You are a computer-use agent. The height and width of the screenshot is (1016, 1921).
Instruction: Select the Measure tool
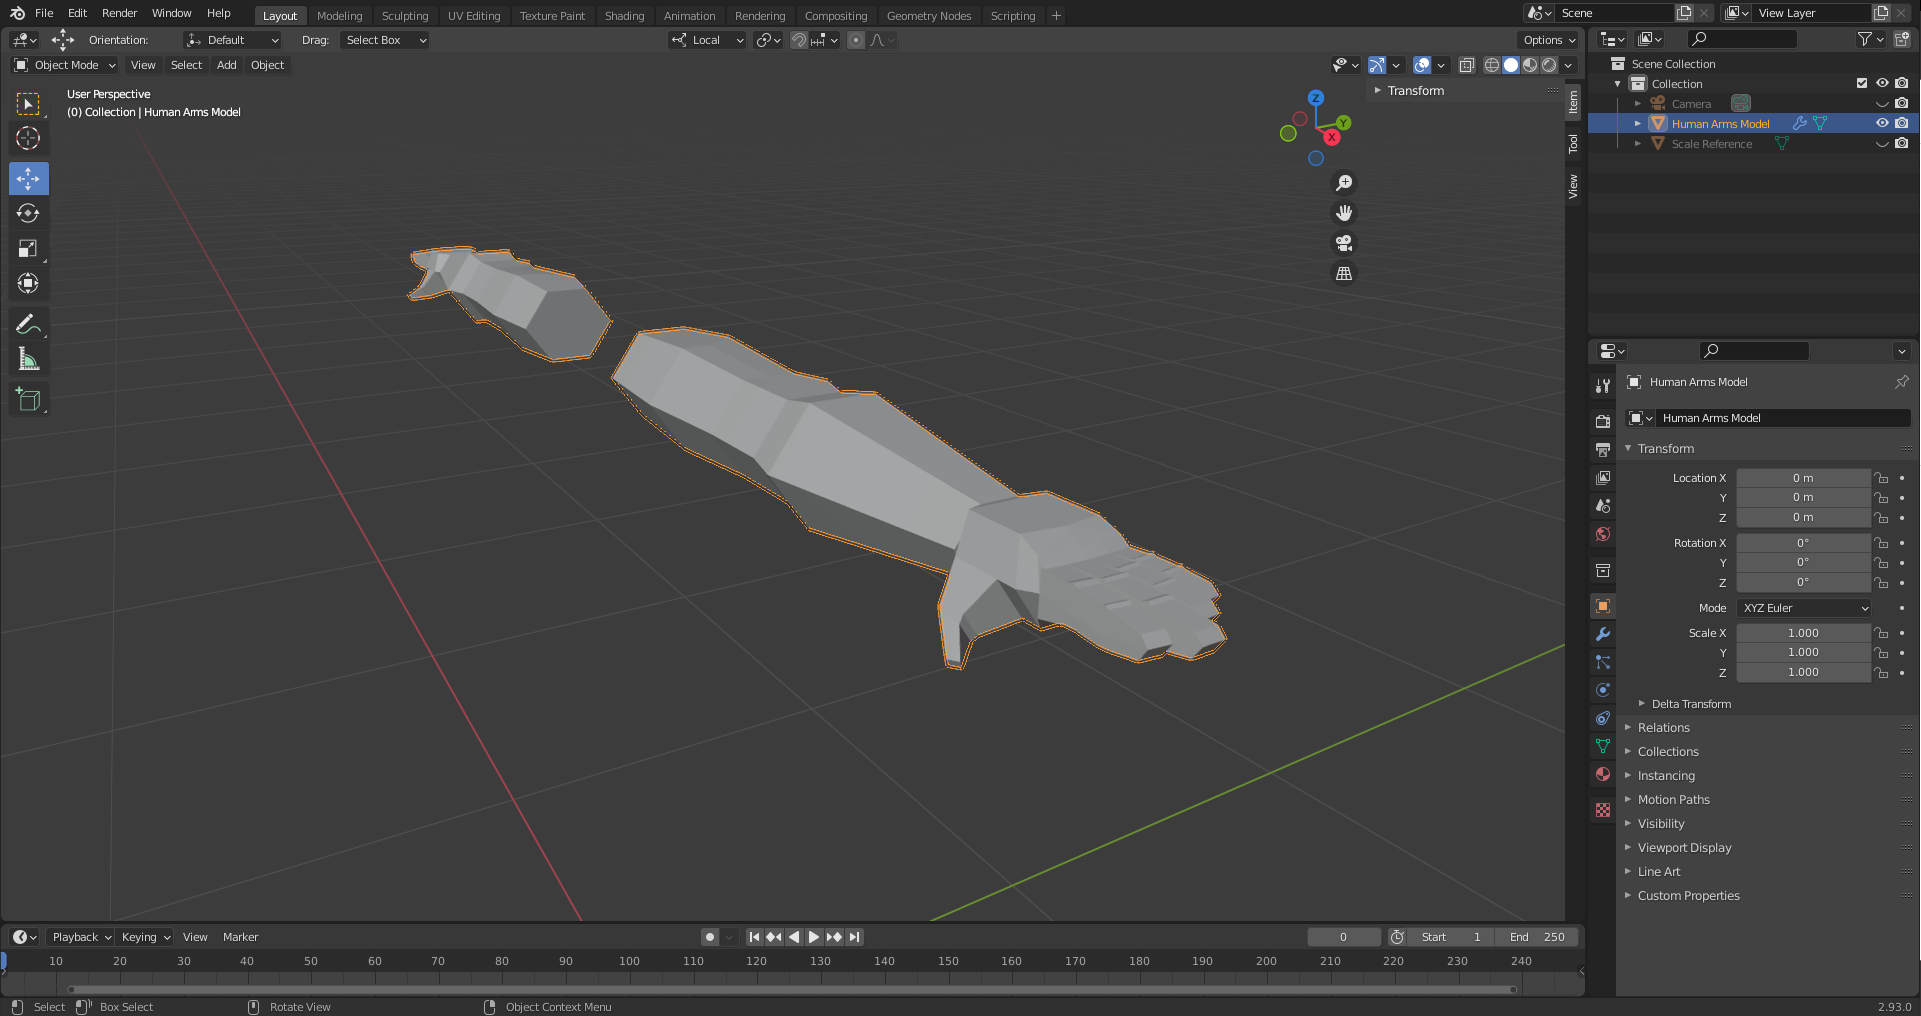[28, 359]
